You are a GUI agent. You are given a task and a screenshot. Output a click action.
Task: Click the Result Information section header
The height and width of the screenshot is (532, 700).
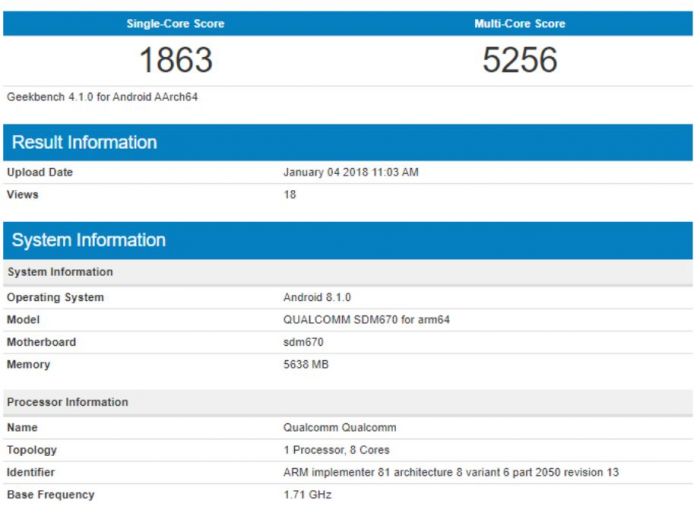84,142
